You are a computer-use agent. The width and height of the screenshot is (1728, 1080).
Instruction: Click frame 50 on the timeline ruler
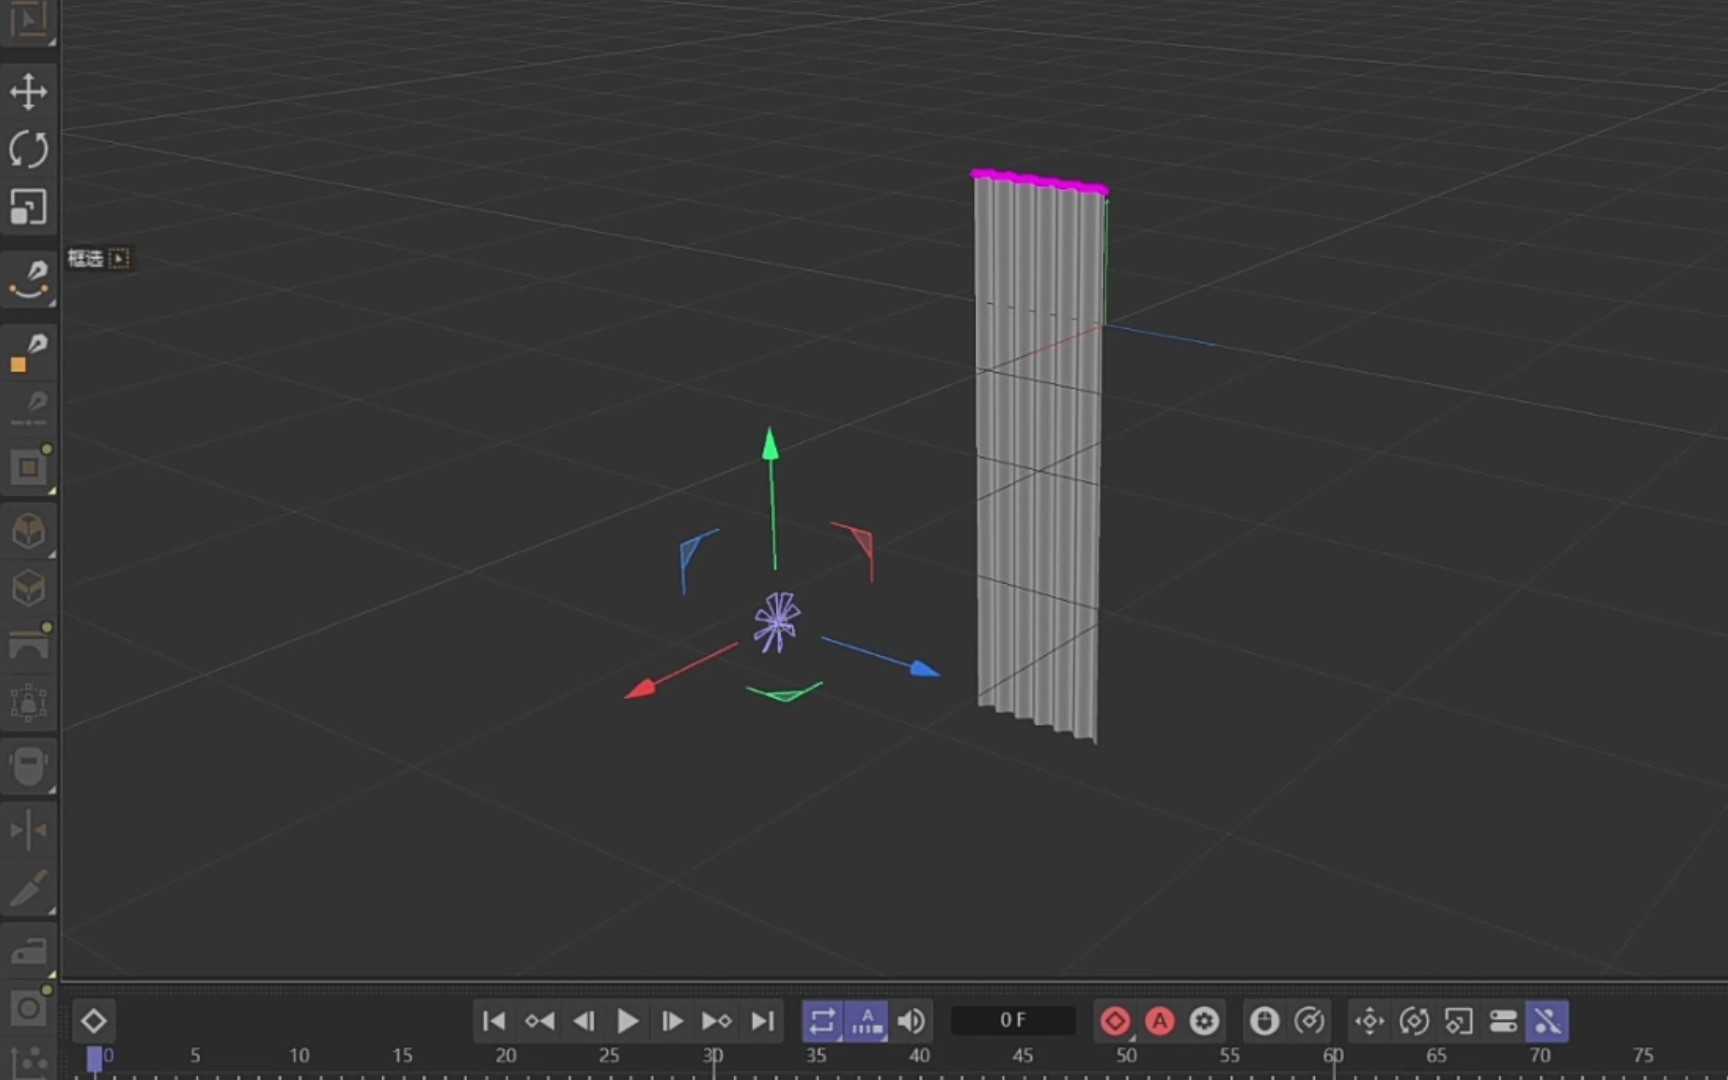[1126, 1055]
